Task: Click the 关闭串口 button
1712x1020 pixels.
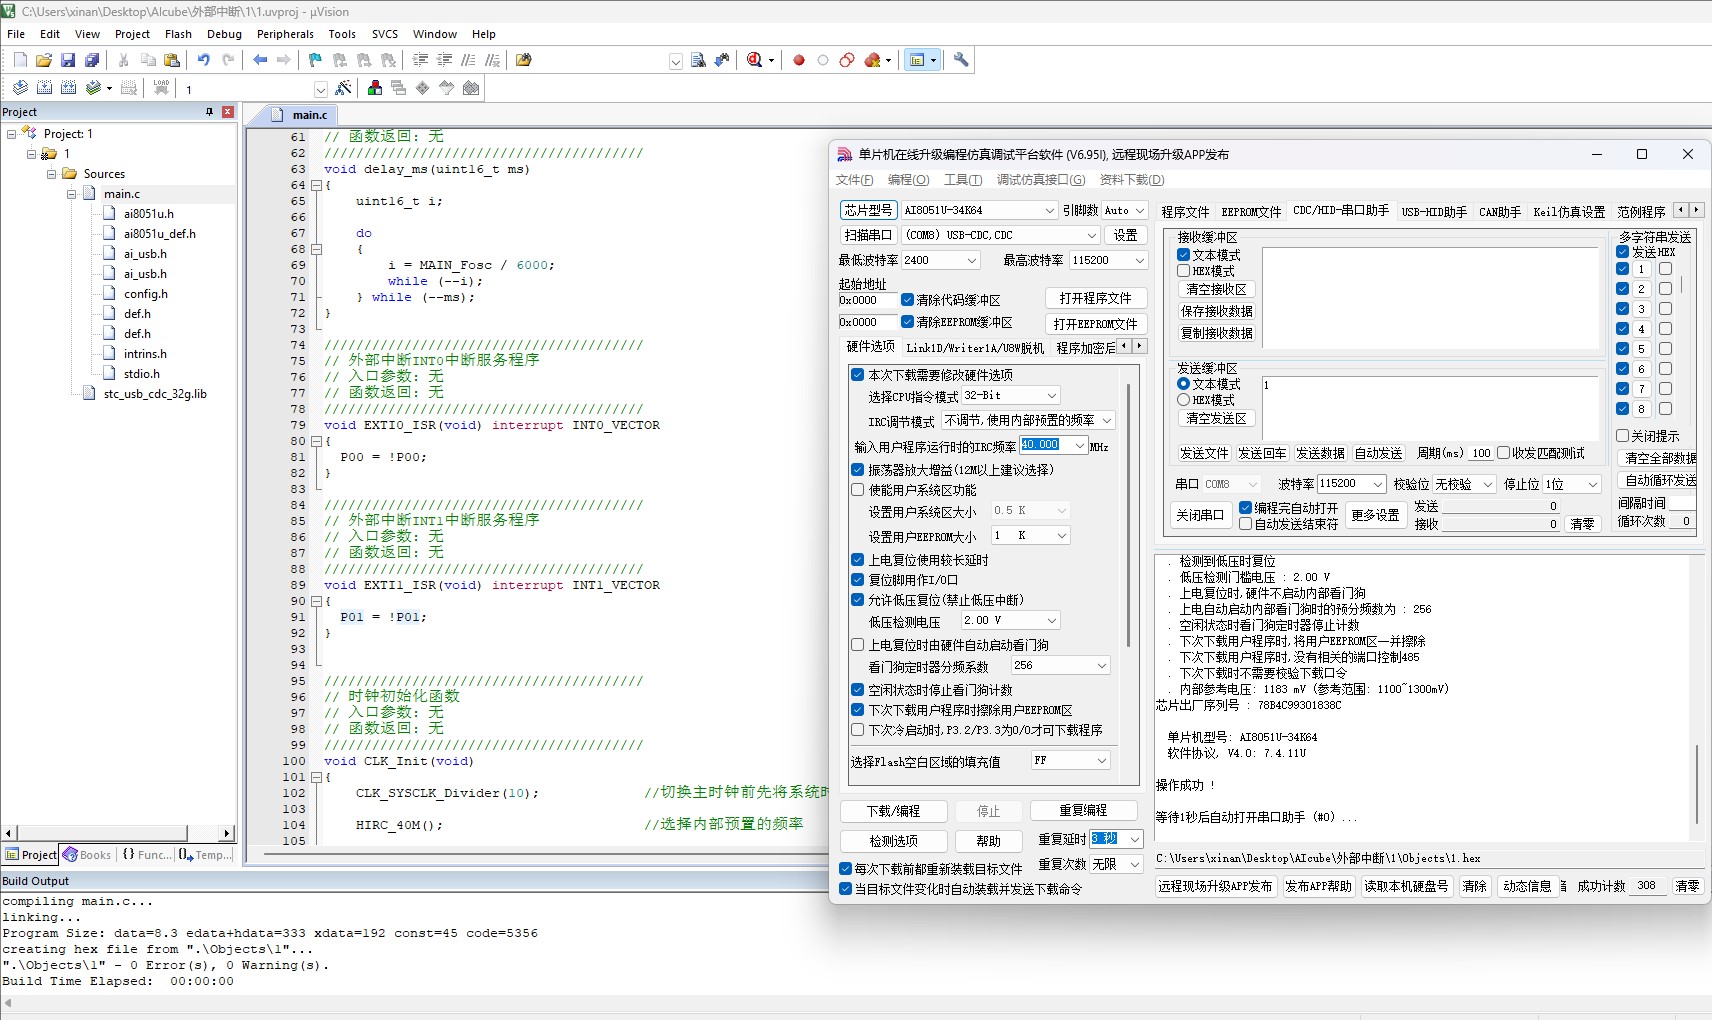Action: pyautogui.click(x=1199, y=515)
